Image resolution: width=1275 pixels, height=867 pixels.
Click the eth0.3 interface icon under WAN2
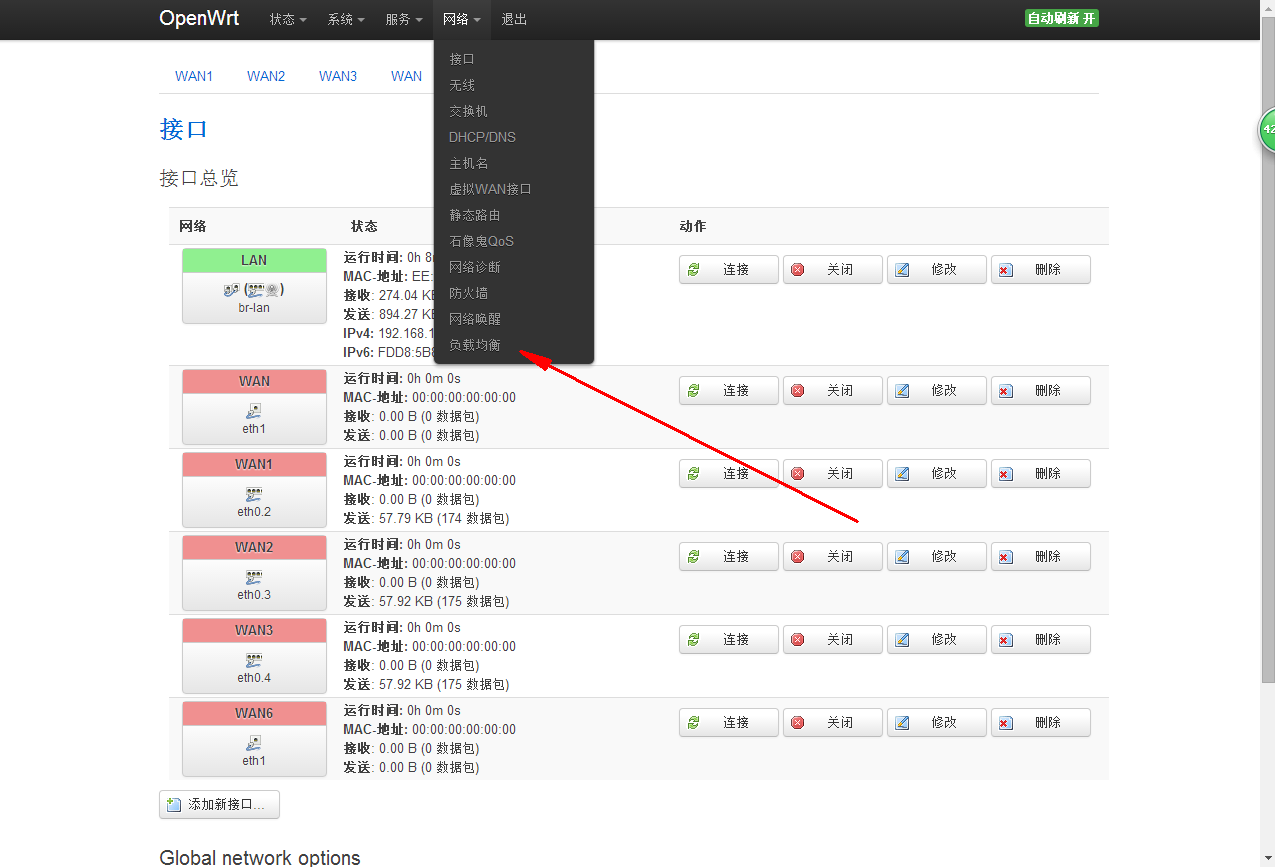coord(254,575)
